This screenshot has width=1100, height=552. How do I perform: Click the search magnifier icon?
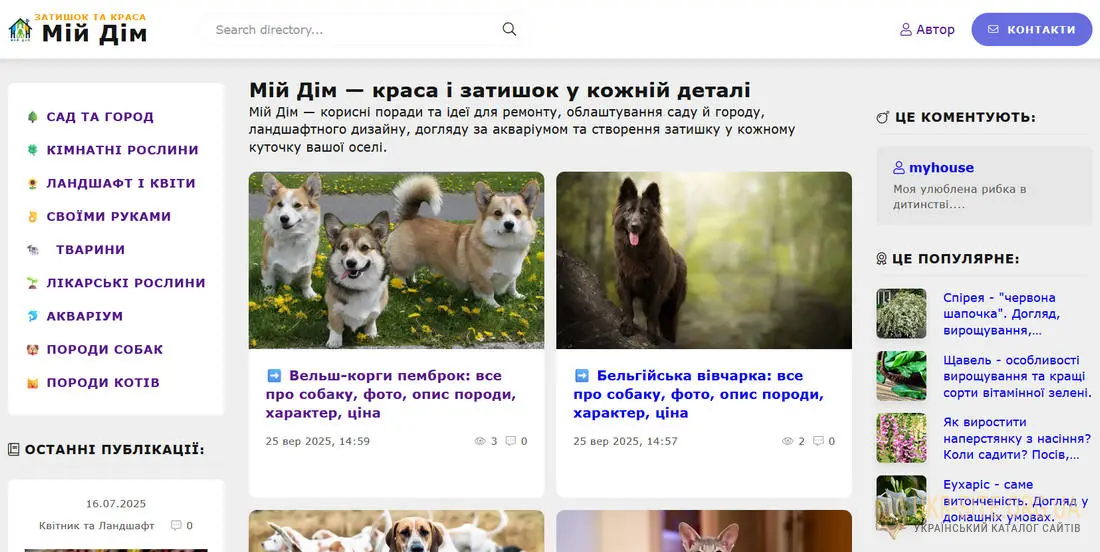click(509, 29)
